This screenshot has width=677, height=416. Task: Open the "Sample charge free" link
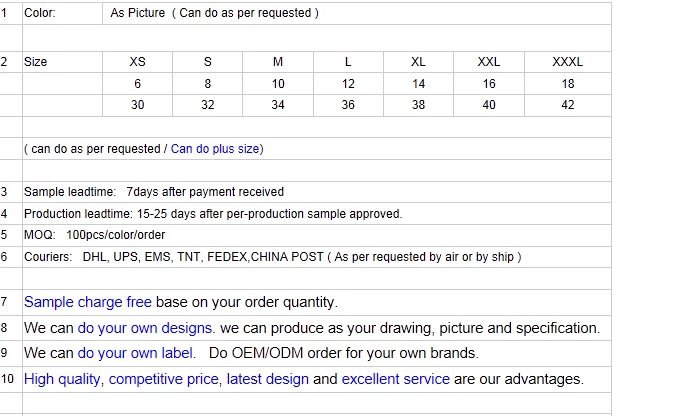click(x=88, y=302)
